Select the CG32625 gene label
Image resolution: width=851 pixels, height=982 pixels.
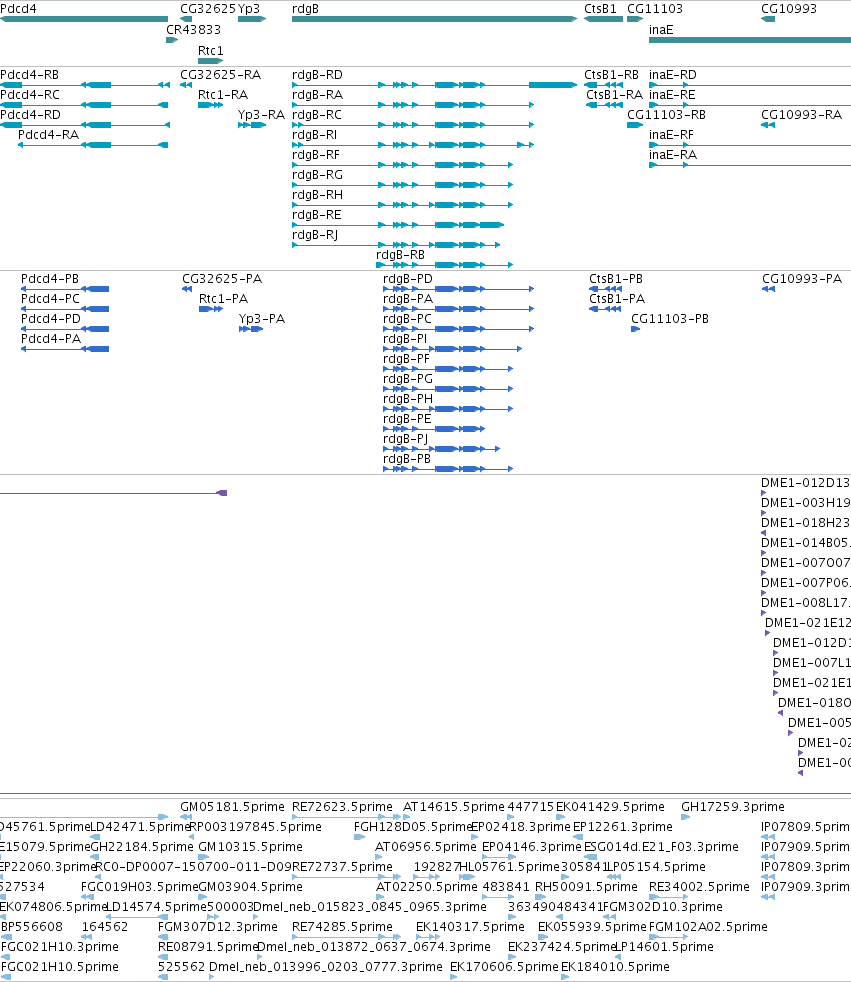208,9
